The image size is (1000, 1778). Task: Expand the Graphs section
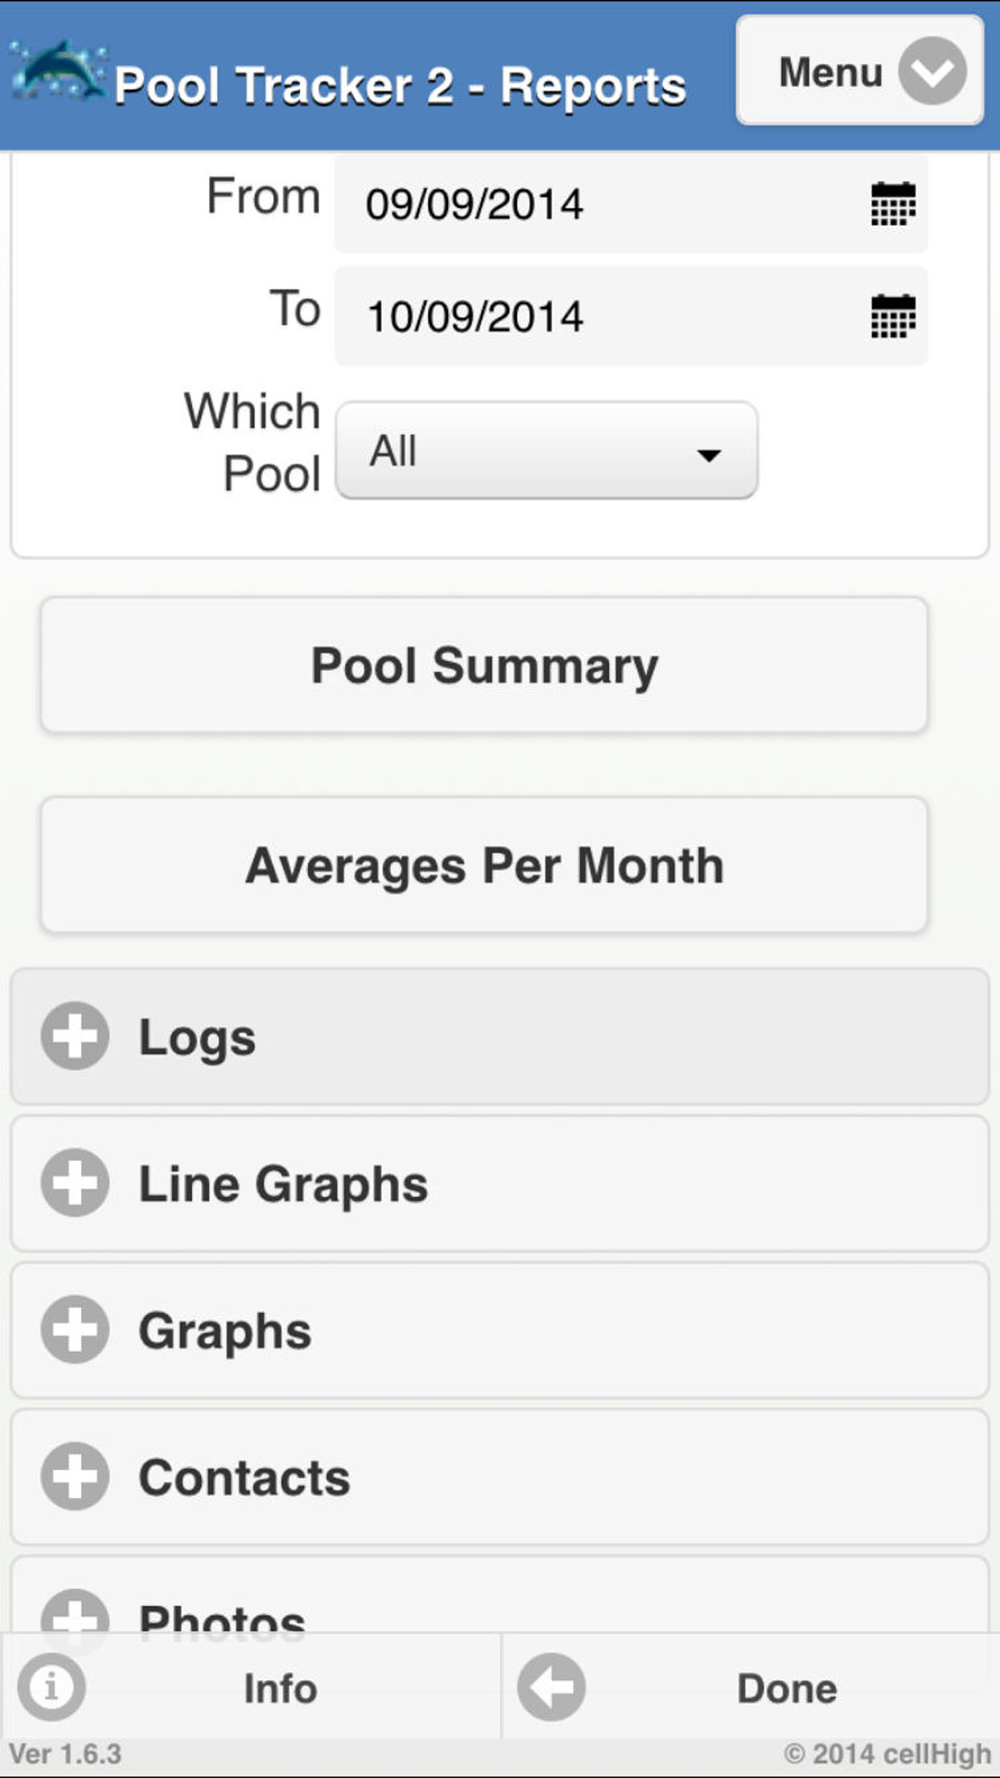[500, 1331]
